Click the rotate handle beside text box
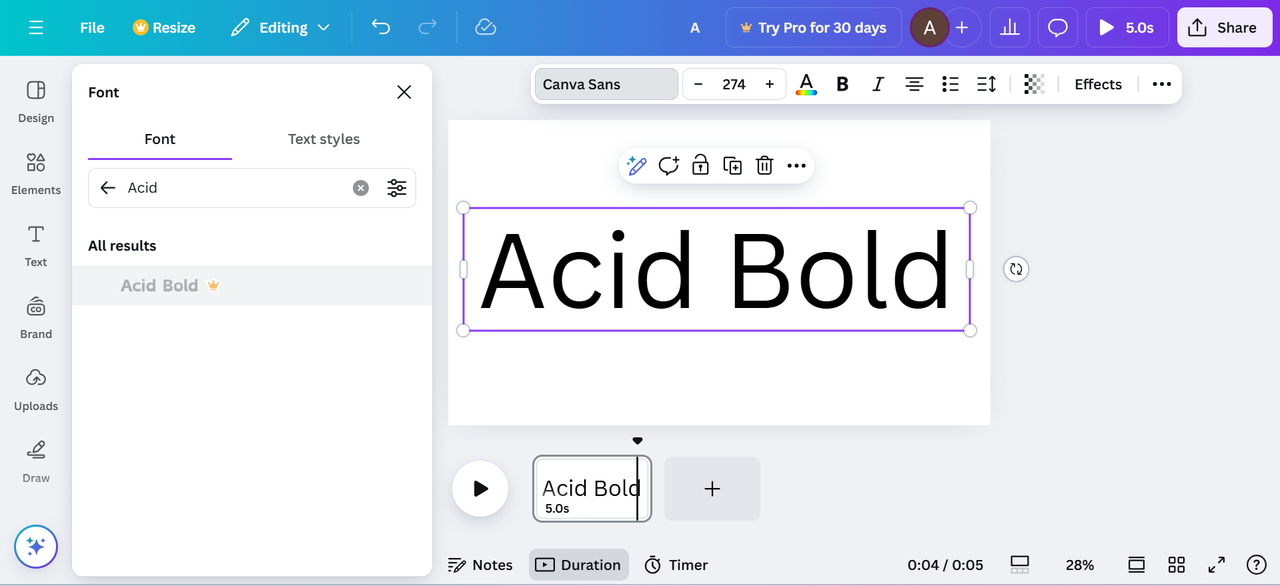 (x=1016, y=269)
